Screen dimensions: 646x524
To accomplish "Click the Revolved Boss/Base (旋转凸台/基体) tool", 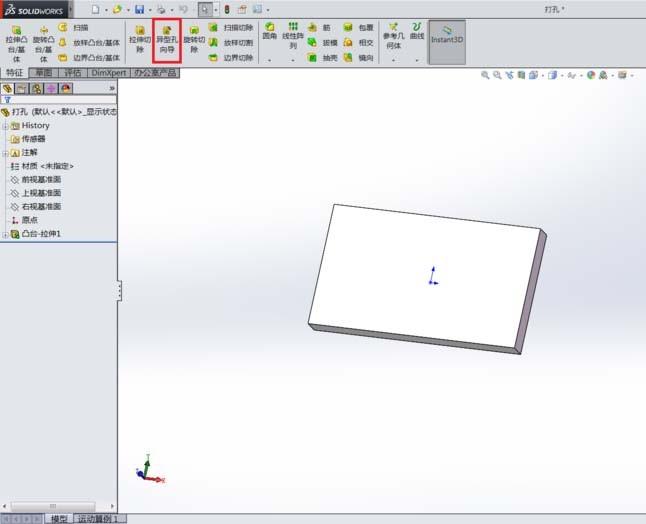I will click(x=43, y=43).
